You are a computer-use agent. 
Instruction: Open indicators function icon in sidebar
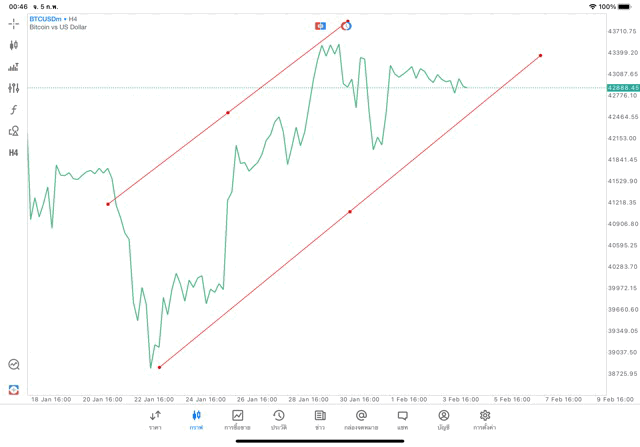point(14,109)
